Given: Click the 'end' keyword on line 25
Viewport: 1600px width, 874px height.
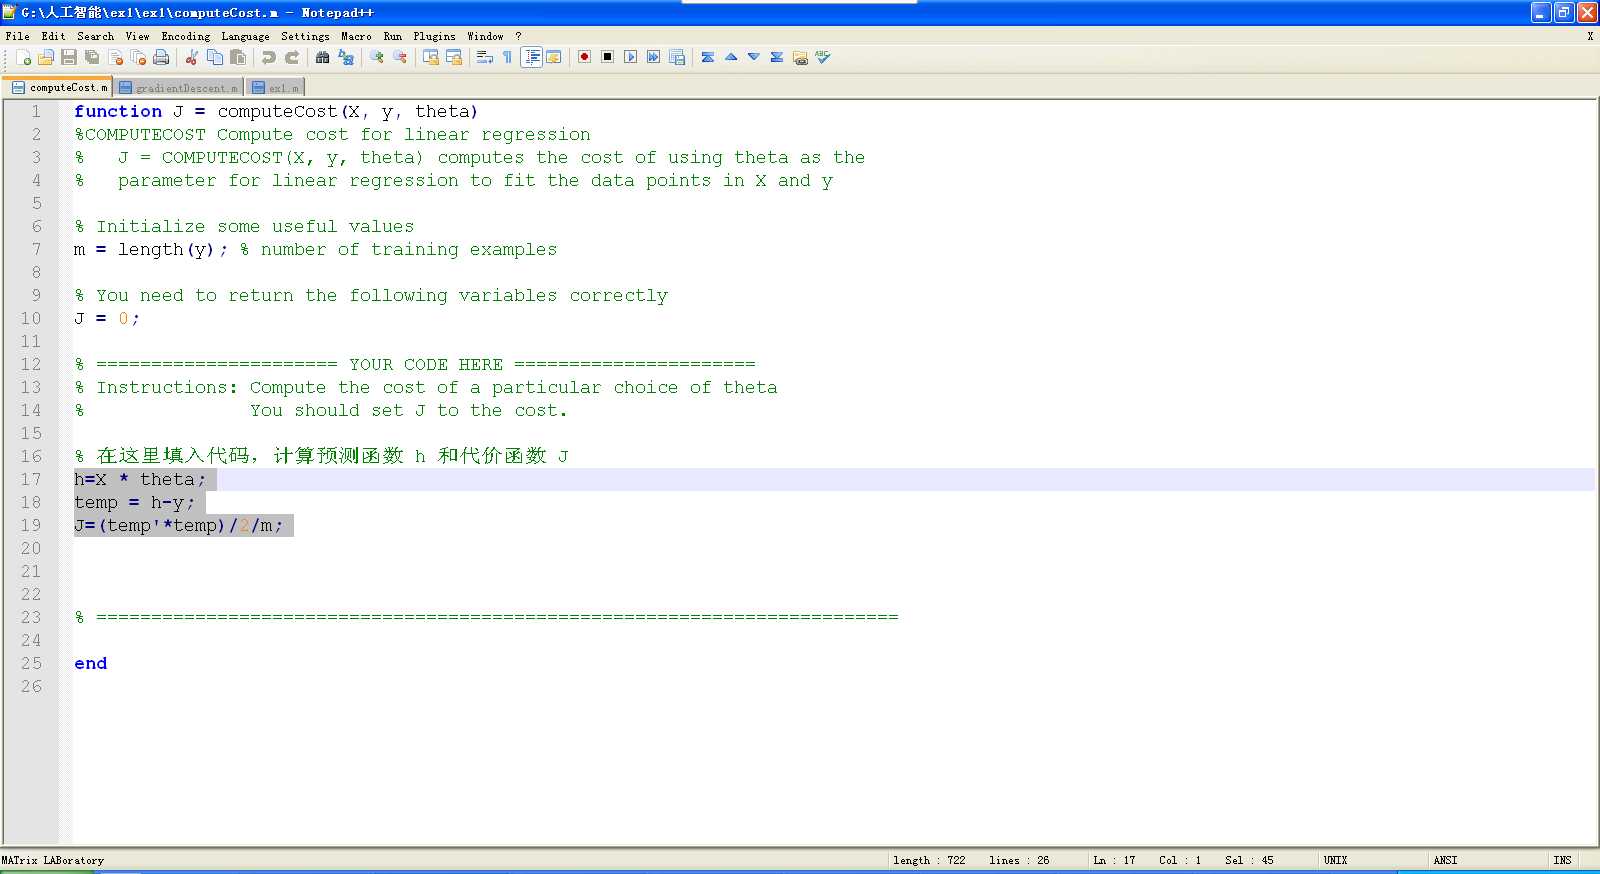Looking at the screenshot, I should tap(90, 664).
